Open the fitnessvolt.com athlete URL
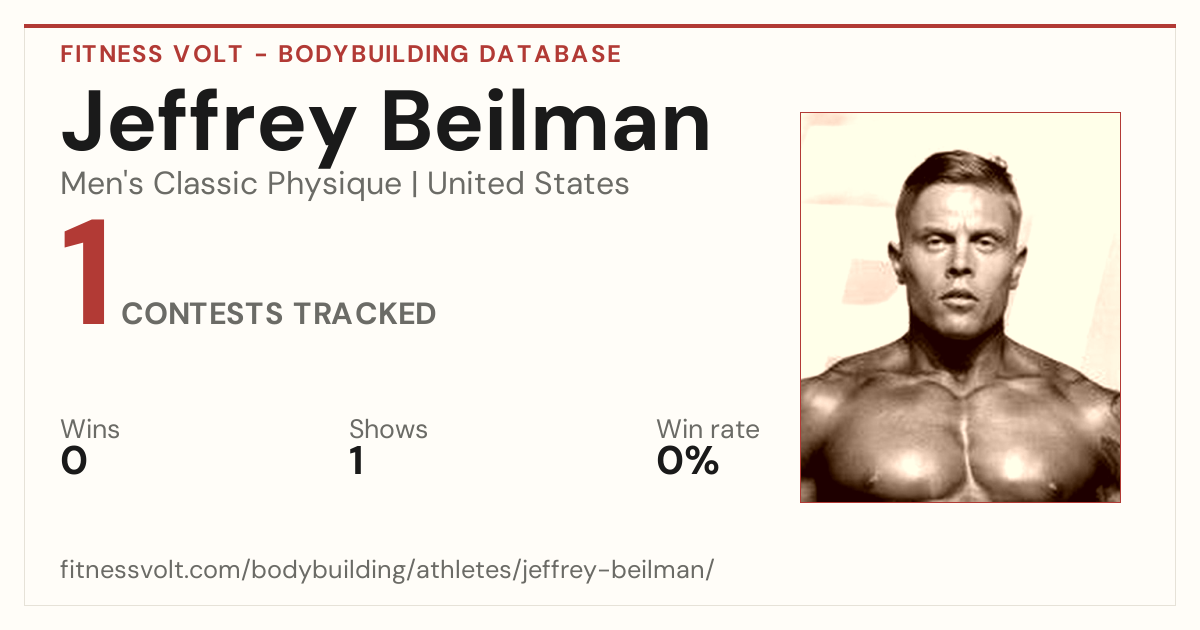Image resolution: width=1200 pixels, height=630 pixels. click(x=387, y=571)
